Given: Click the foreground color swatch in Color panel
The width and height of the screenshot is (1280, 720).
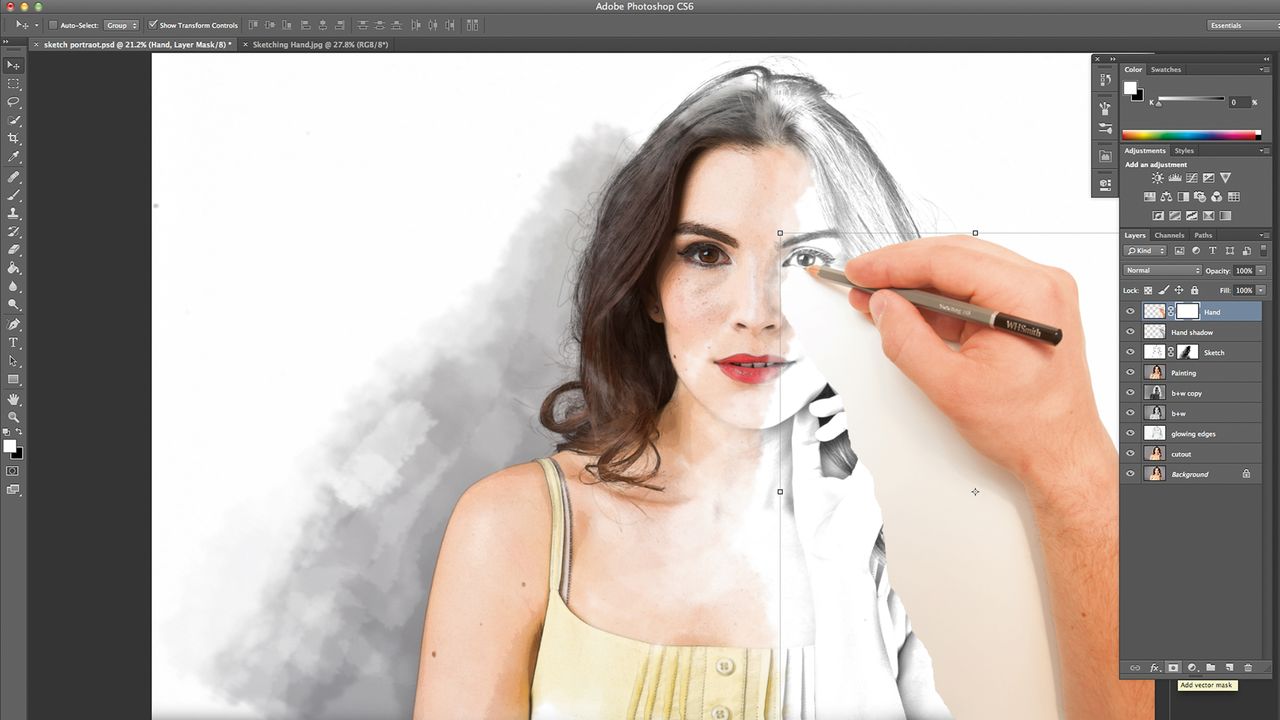Looking at the screenshot, I should [1130, 88].
